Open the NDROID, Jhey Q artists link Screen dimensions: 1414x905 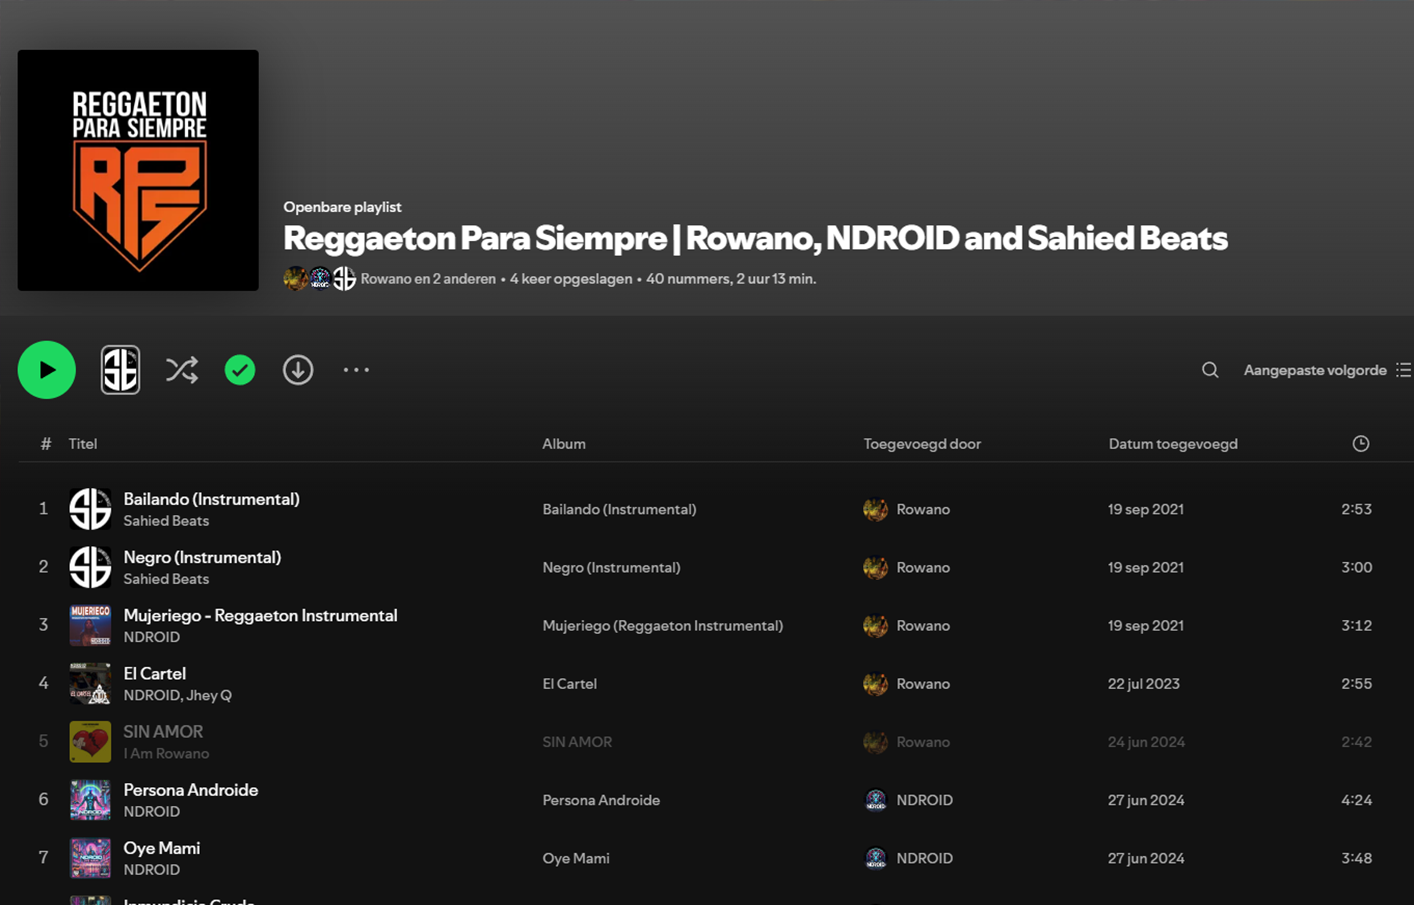click(177, 695)
